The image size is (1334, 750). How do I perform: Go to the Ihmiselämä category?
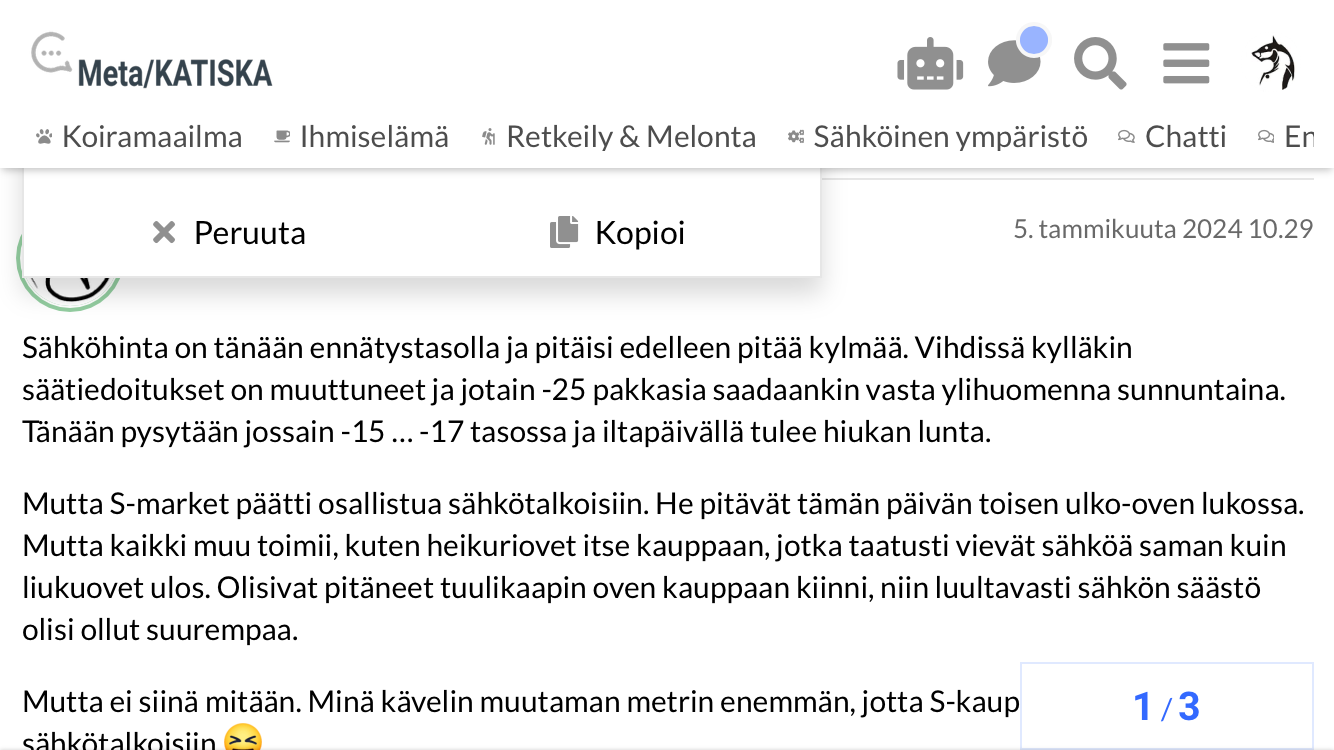(x=374, y=137)
